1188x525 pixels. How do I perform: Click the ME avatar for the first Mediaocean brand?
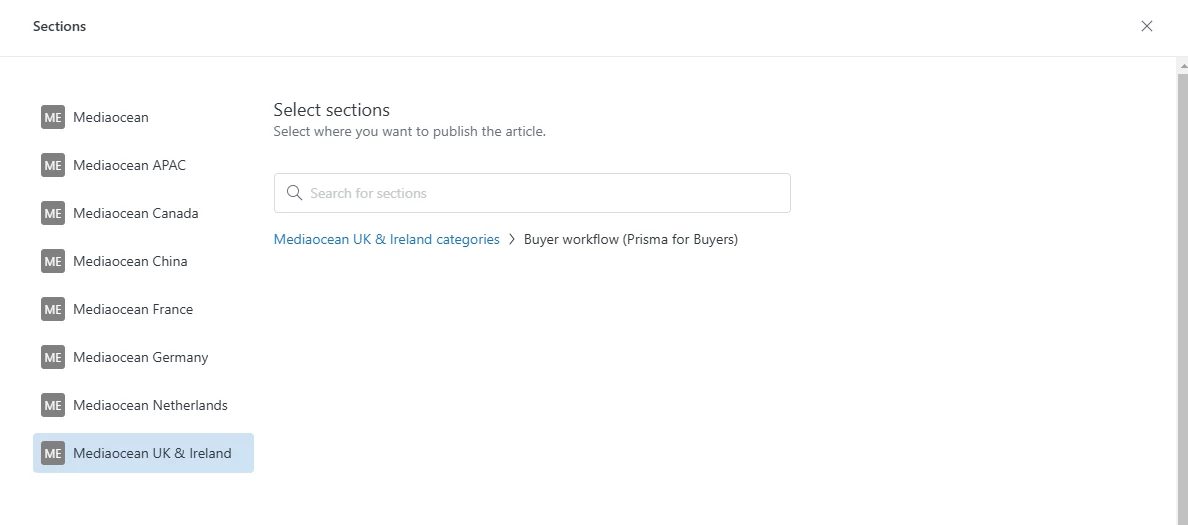tap(53, 117)
